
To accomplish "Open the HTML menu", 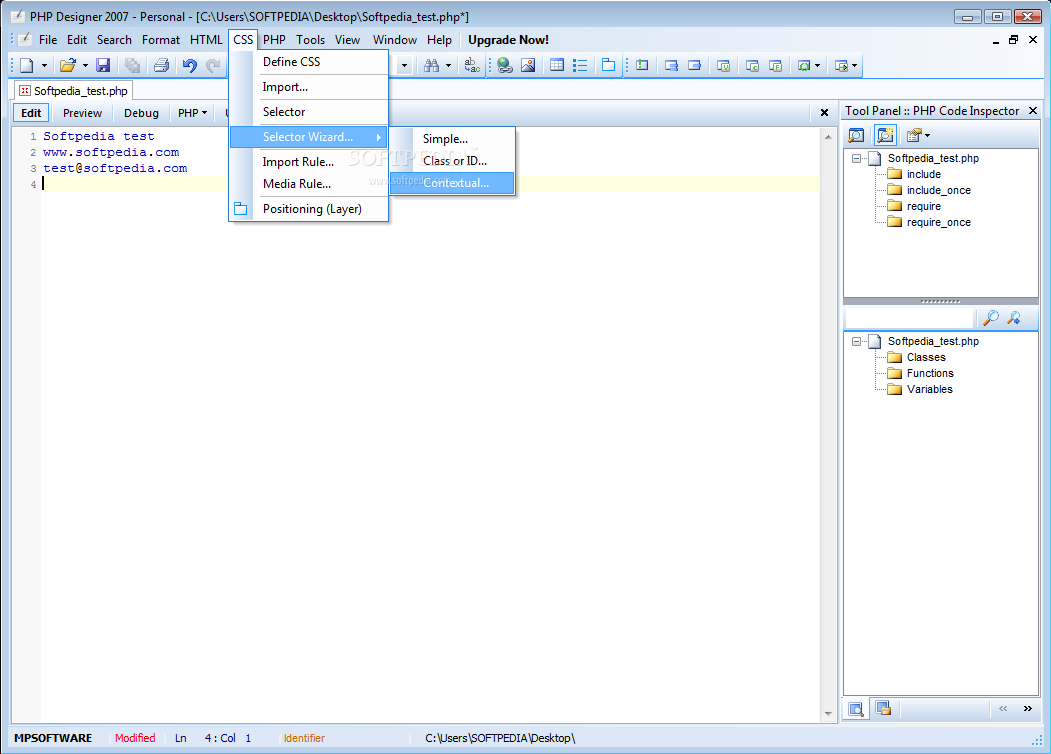I will coord(206,40).
